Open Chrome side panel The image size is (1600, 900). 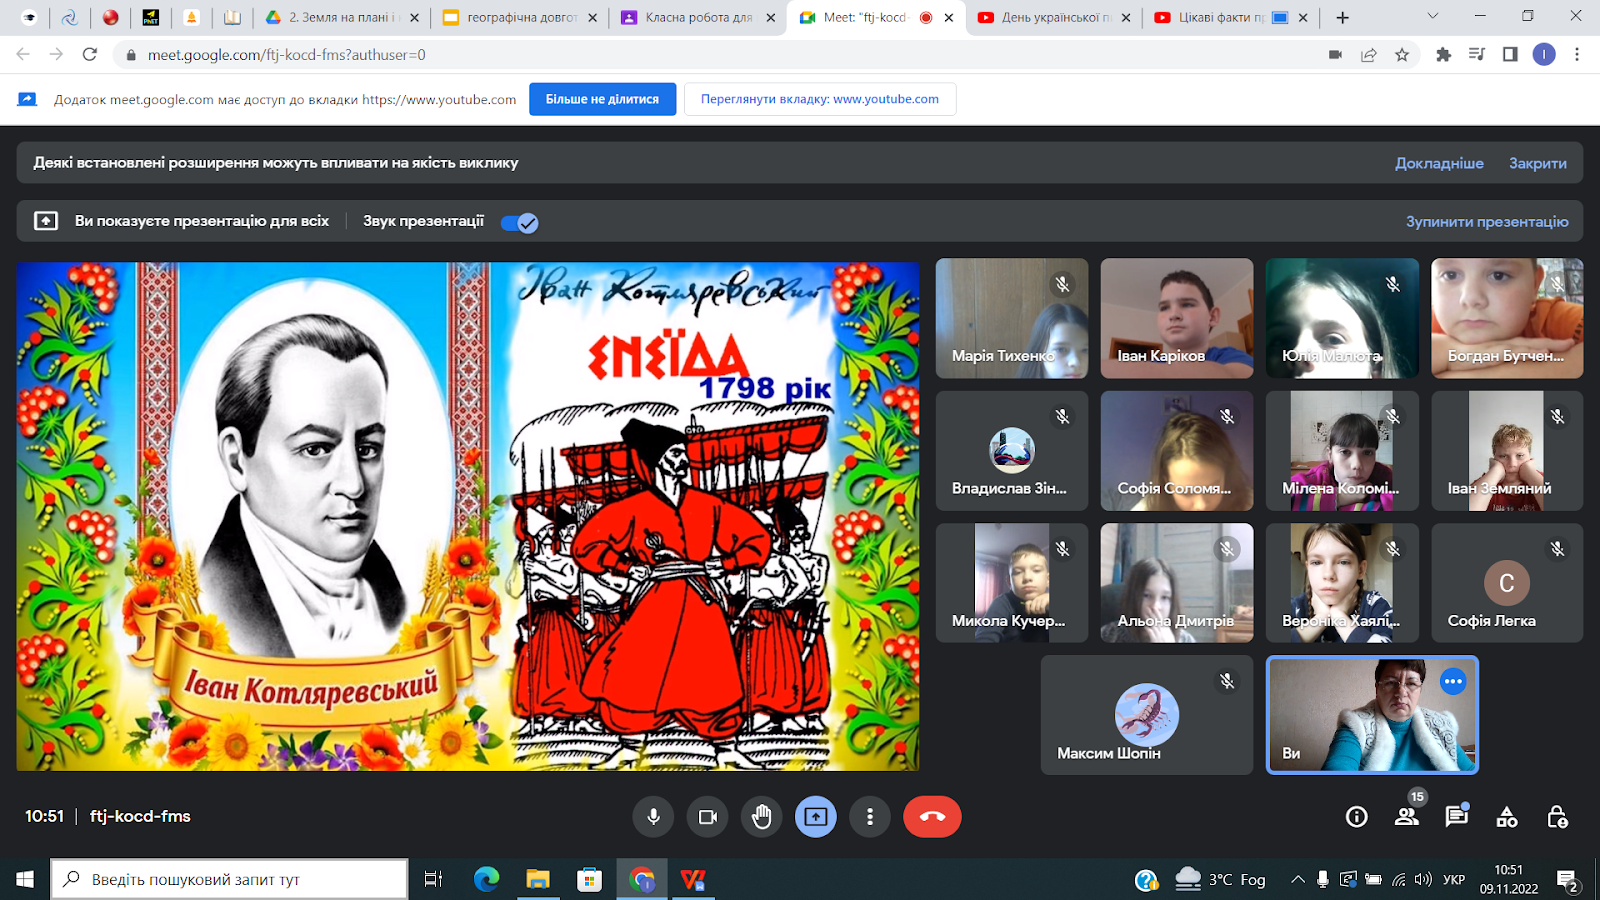coord(1510,55)
